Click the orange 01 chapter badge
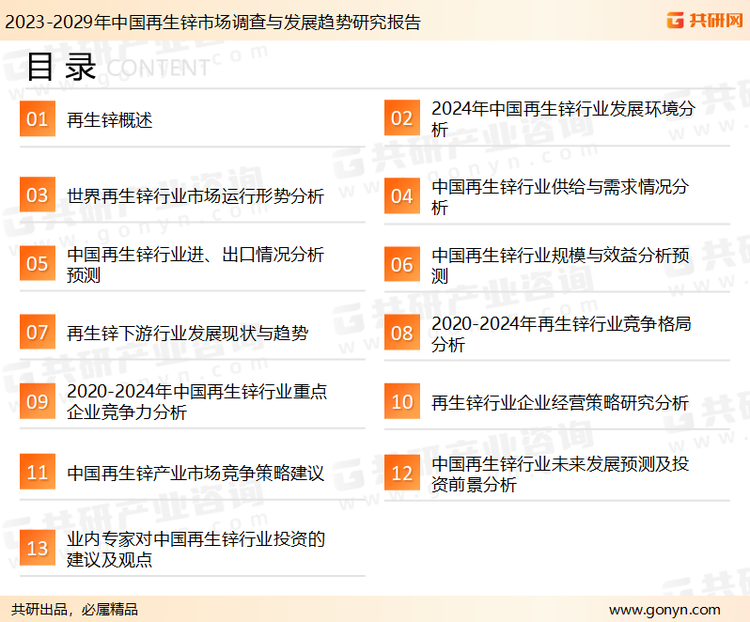750x622 pixels. tap(37, 119)
